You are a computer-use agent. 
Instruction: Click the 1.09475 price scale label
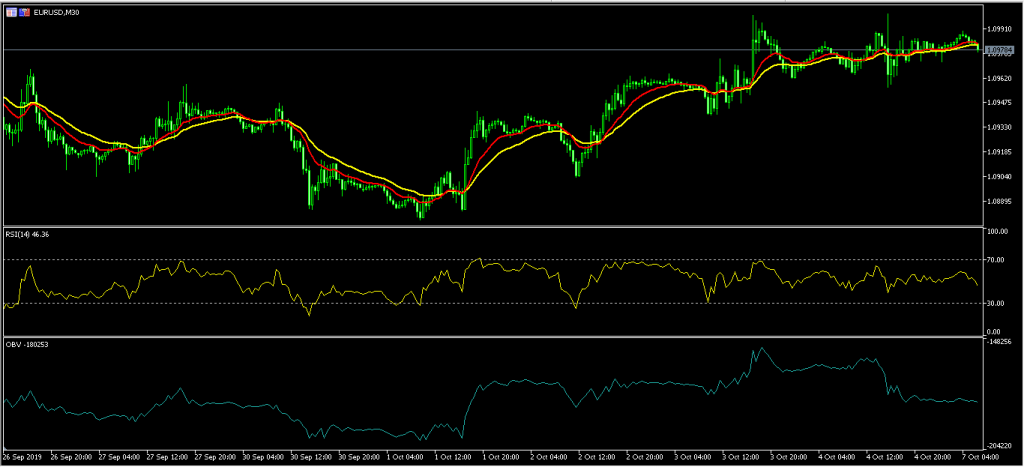(x=1000, y=103)
